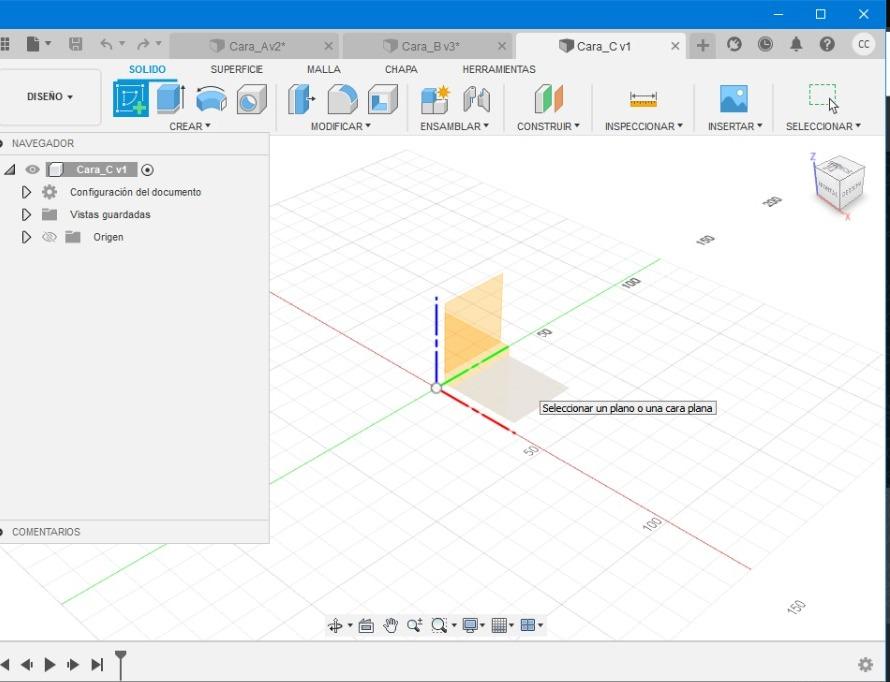The height and width of the screenshot is (682, 890).
Task: Activate the Measure inspect tool
Action: (643, 99)
